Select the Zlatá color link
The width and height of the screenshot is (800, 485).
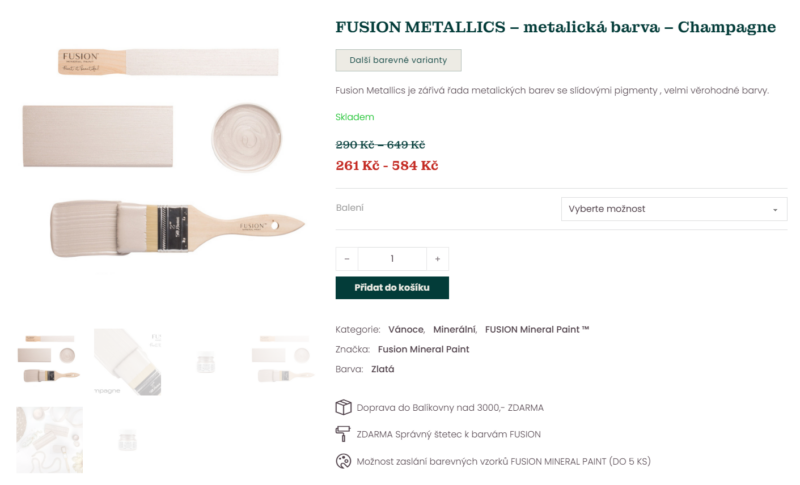click(382, 369)
